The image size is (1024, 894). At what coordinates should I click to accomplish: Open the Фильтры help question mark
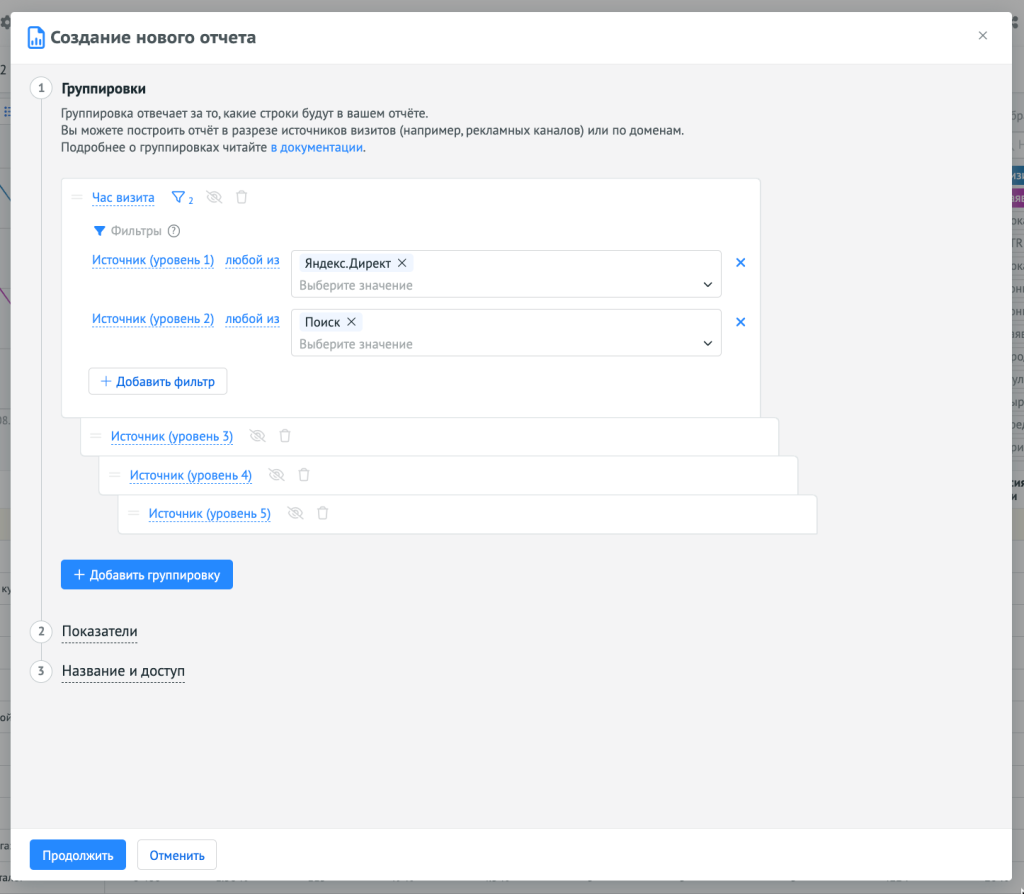point(174,231)
